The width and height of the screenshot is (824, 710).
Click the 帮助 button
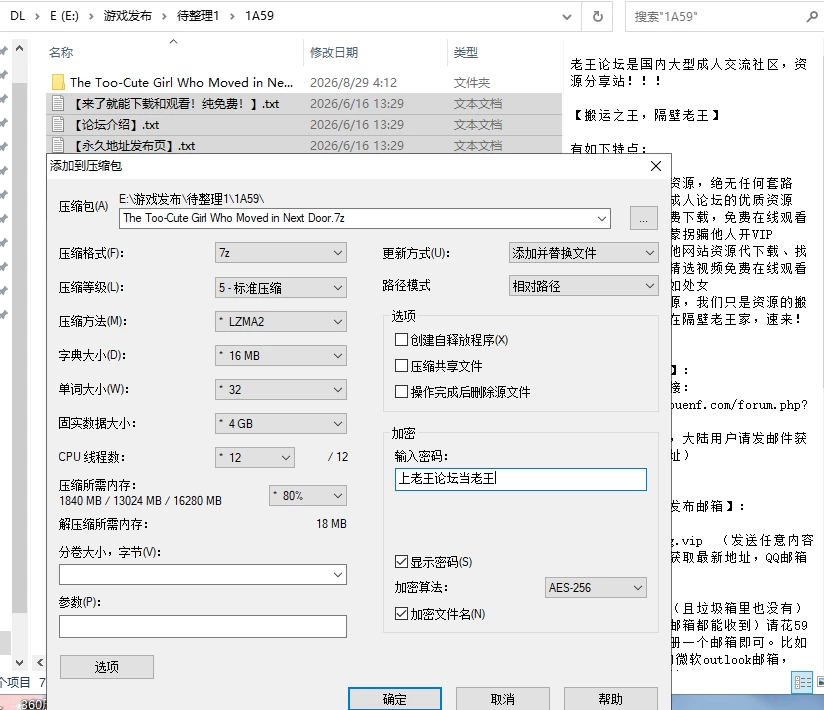pos(611,699)
